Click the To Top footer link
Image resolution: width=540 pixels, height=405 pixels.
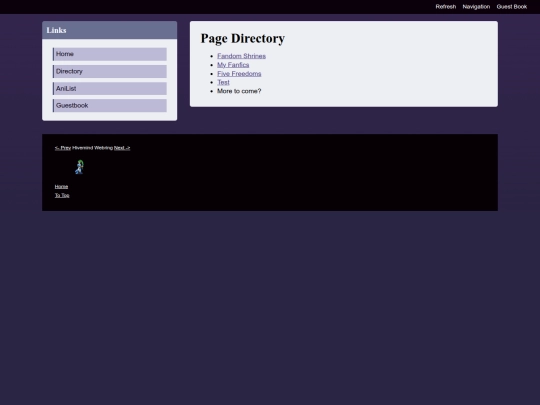pyautogui.click(x=62, y=195)
